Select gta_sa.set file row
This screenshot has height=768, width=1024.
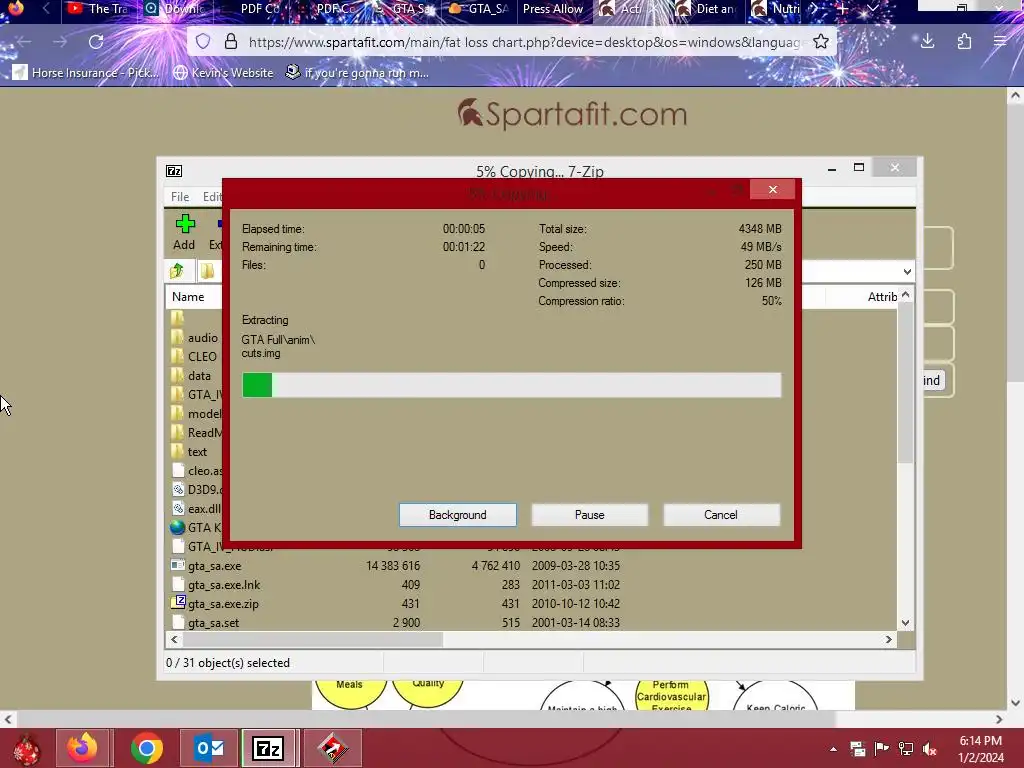pos(396,622)
